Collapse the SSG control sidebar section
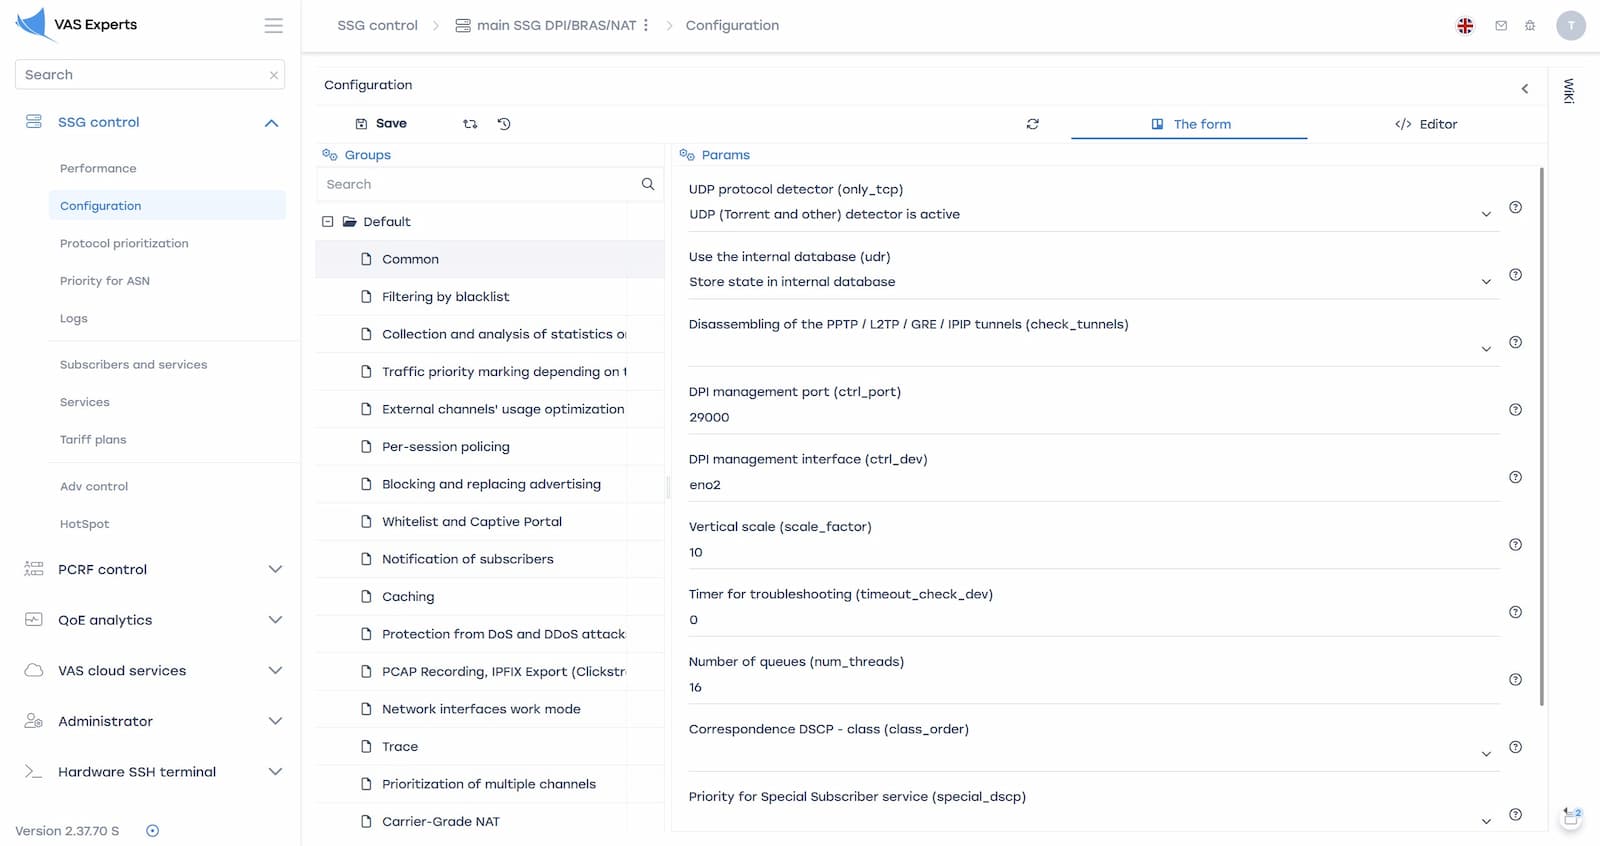Screen dimensions: 1600x846 (x=271, y=123)
